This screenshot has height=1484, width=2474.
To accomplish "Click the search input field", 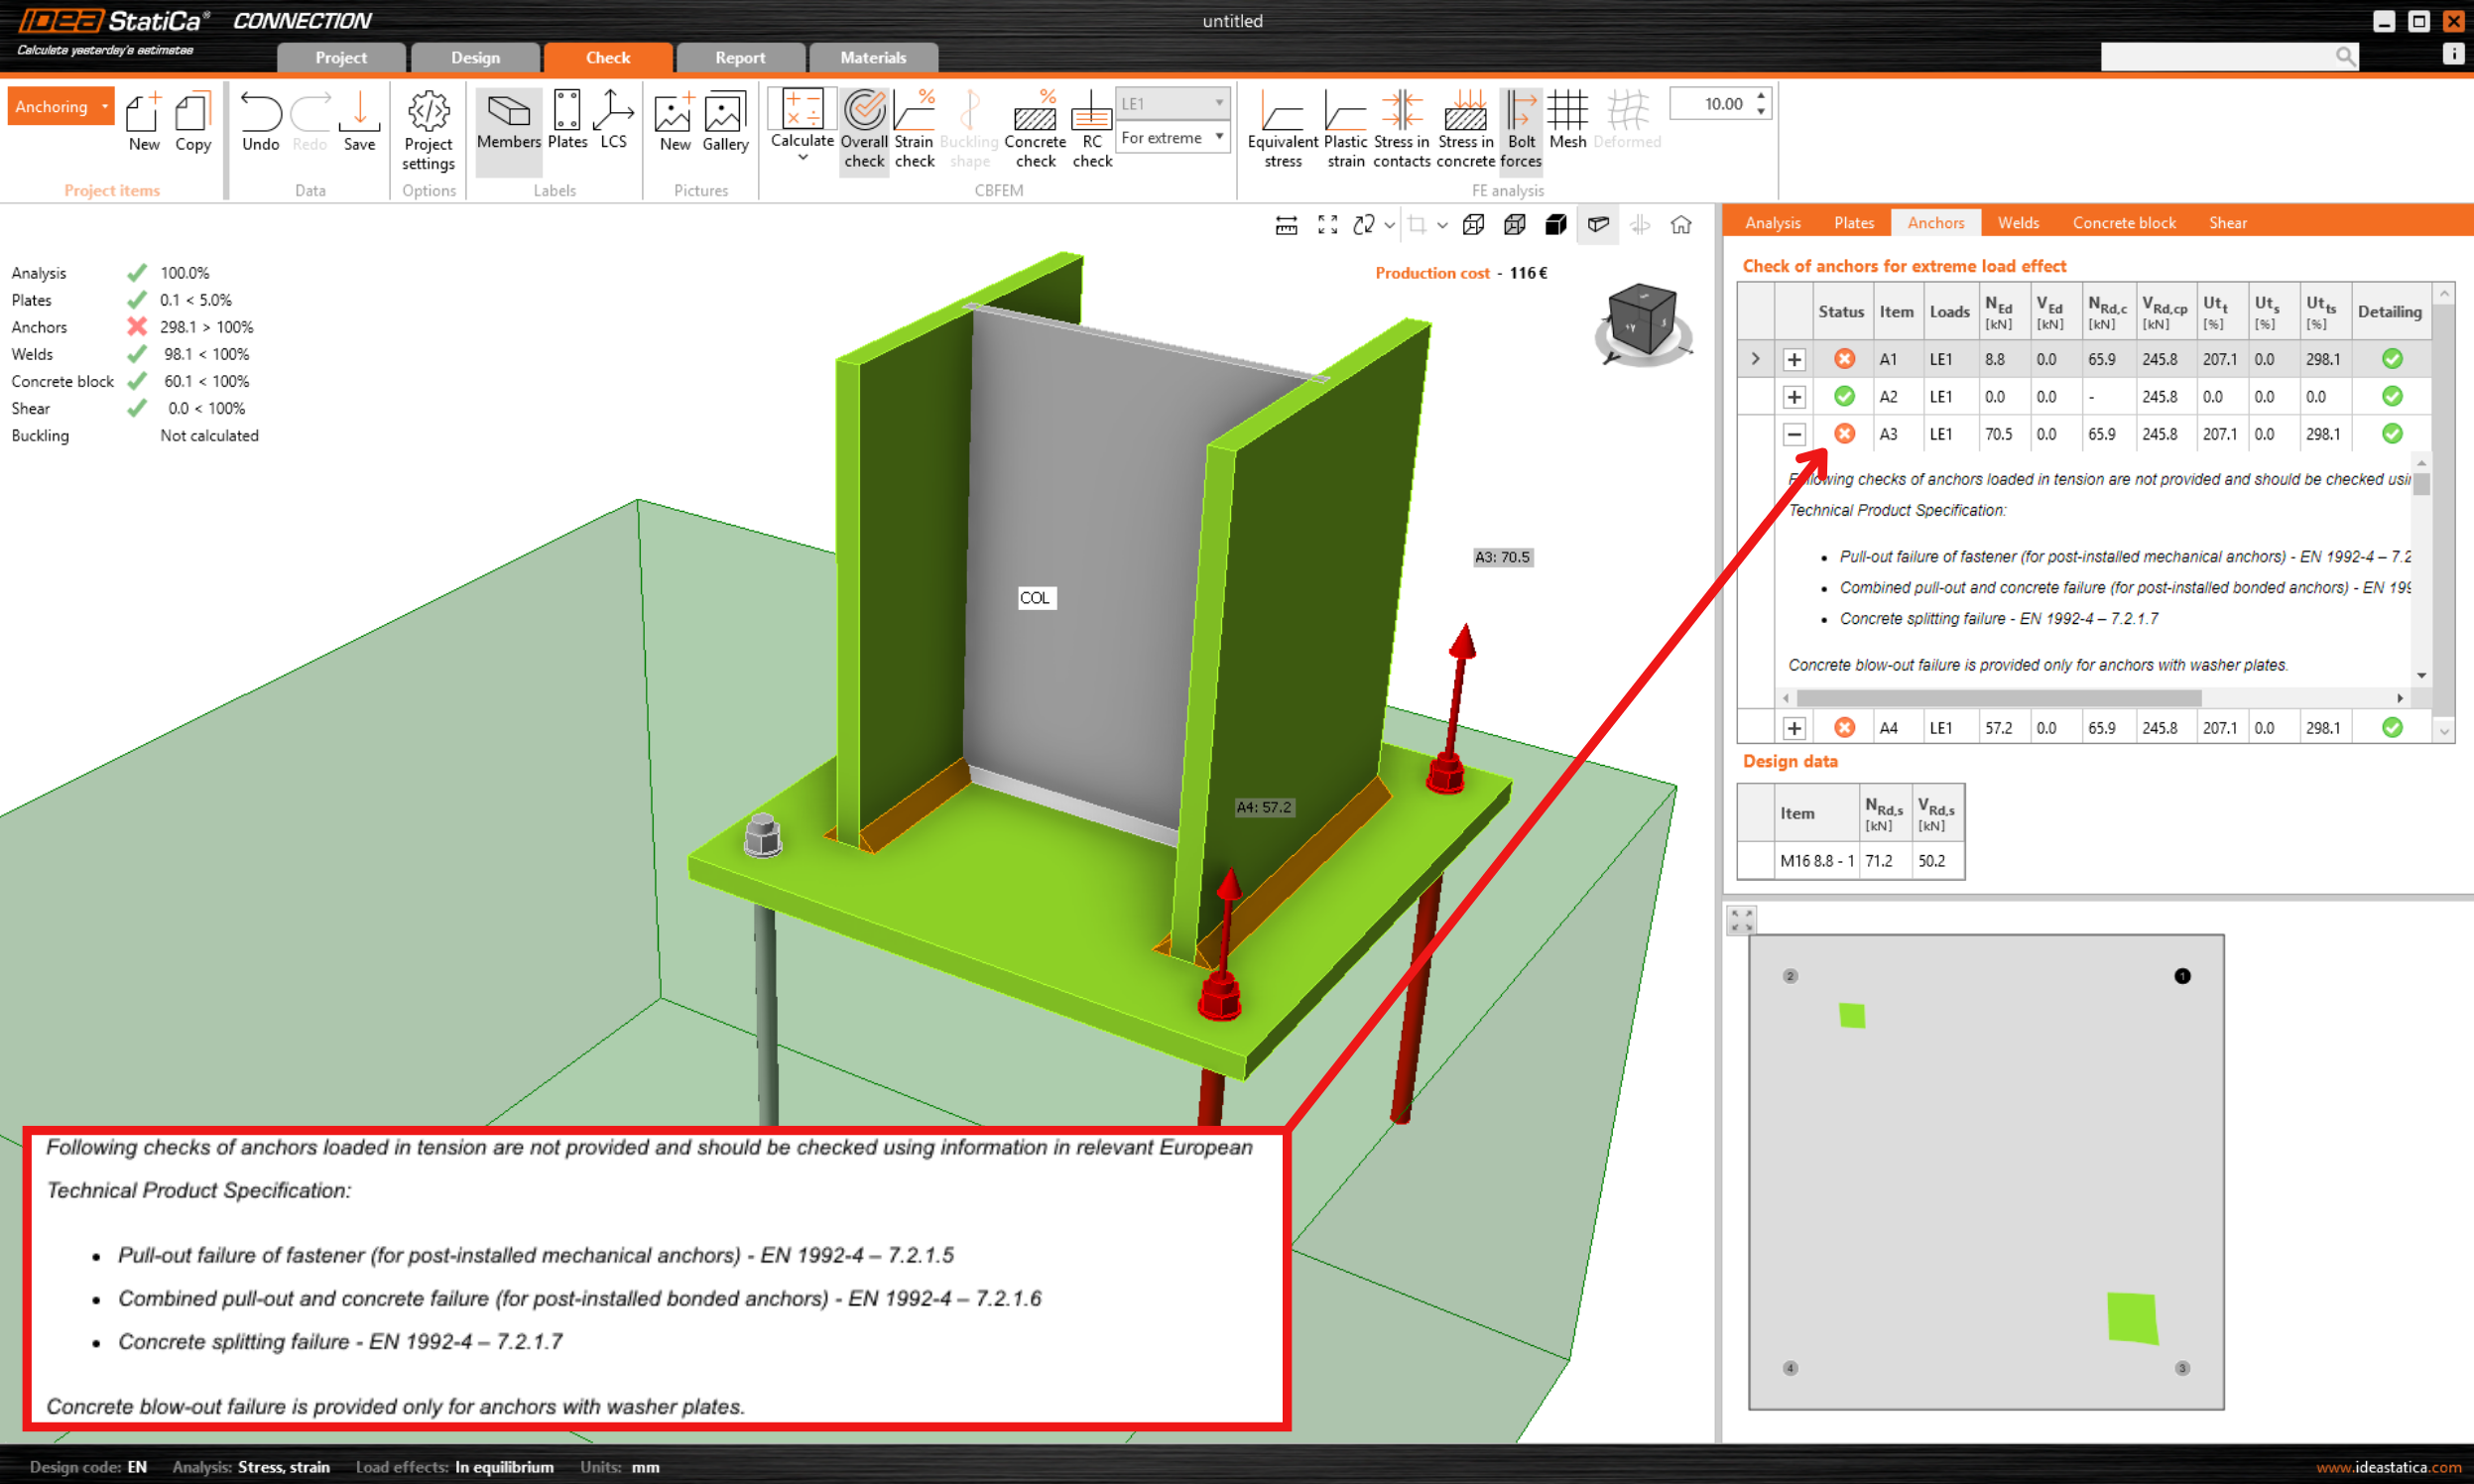I will tap(2215, 57).
